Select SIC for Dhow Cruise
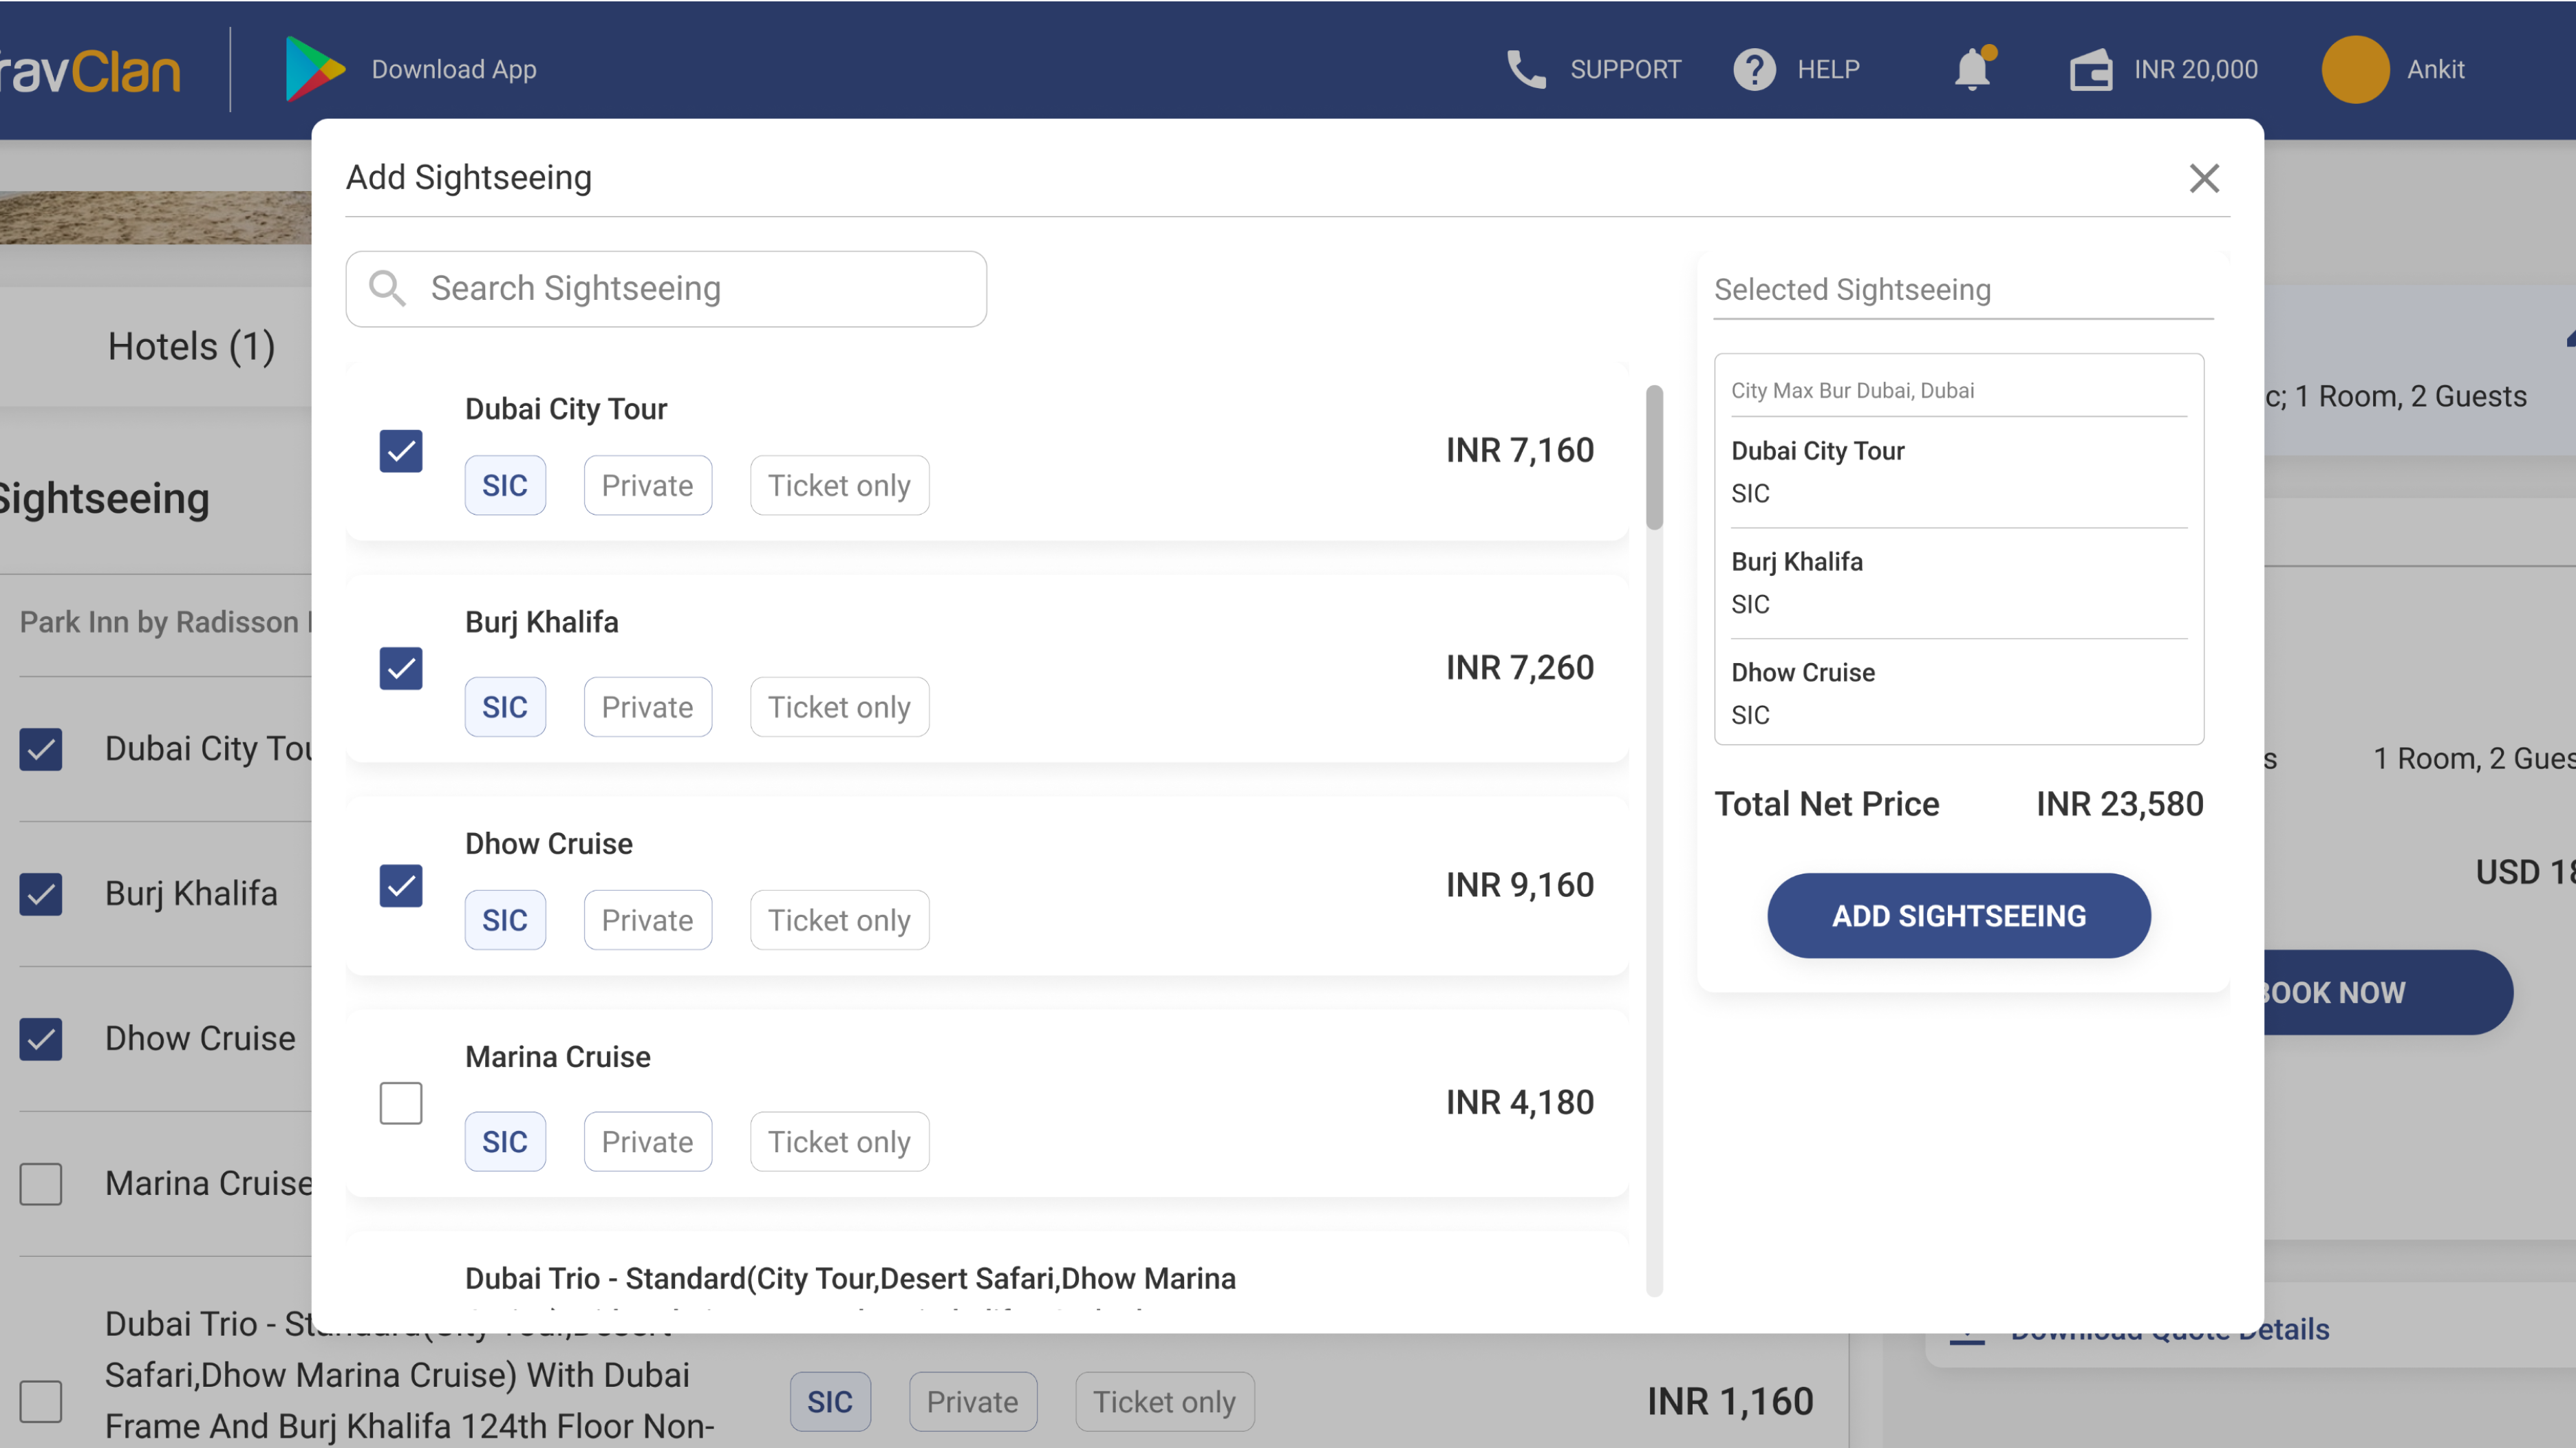This screenshot has height=1448, width=2576. click(505, 920)
